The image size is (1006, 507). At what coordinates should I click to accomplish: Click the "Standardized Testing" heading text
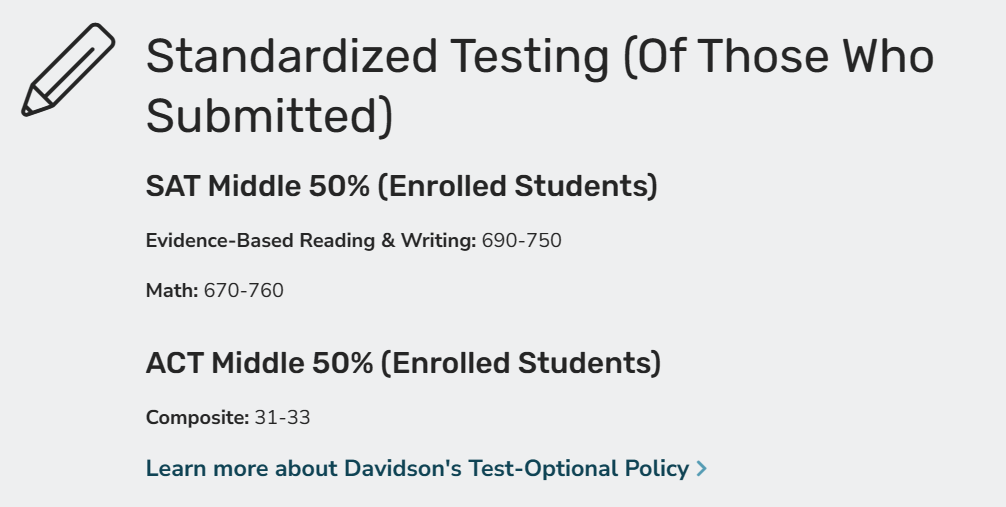[377, 57]
